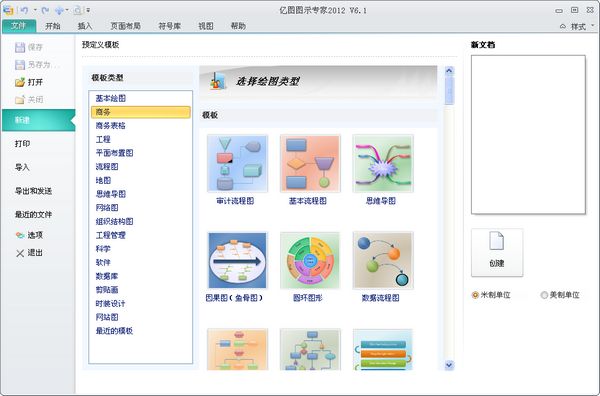Select the 基本流程图 template thumbnail
Viewport: 600px width, 396px height.
pos(310,163)
